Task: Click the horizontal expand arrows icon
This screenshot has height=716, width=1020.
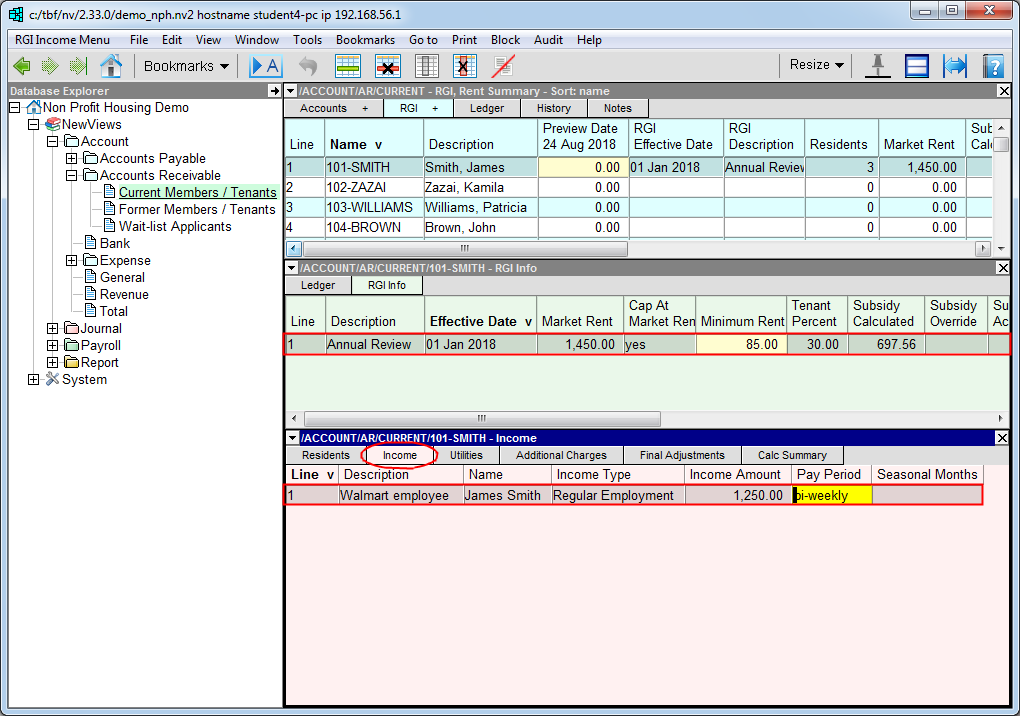Action: click(955, 66)
